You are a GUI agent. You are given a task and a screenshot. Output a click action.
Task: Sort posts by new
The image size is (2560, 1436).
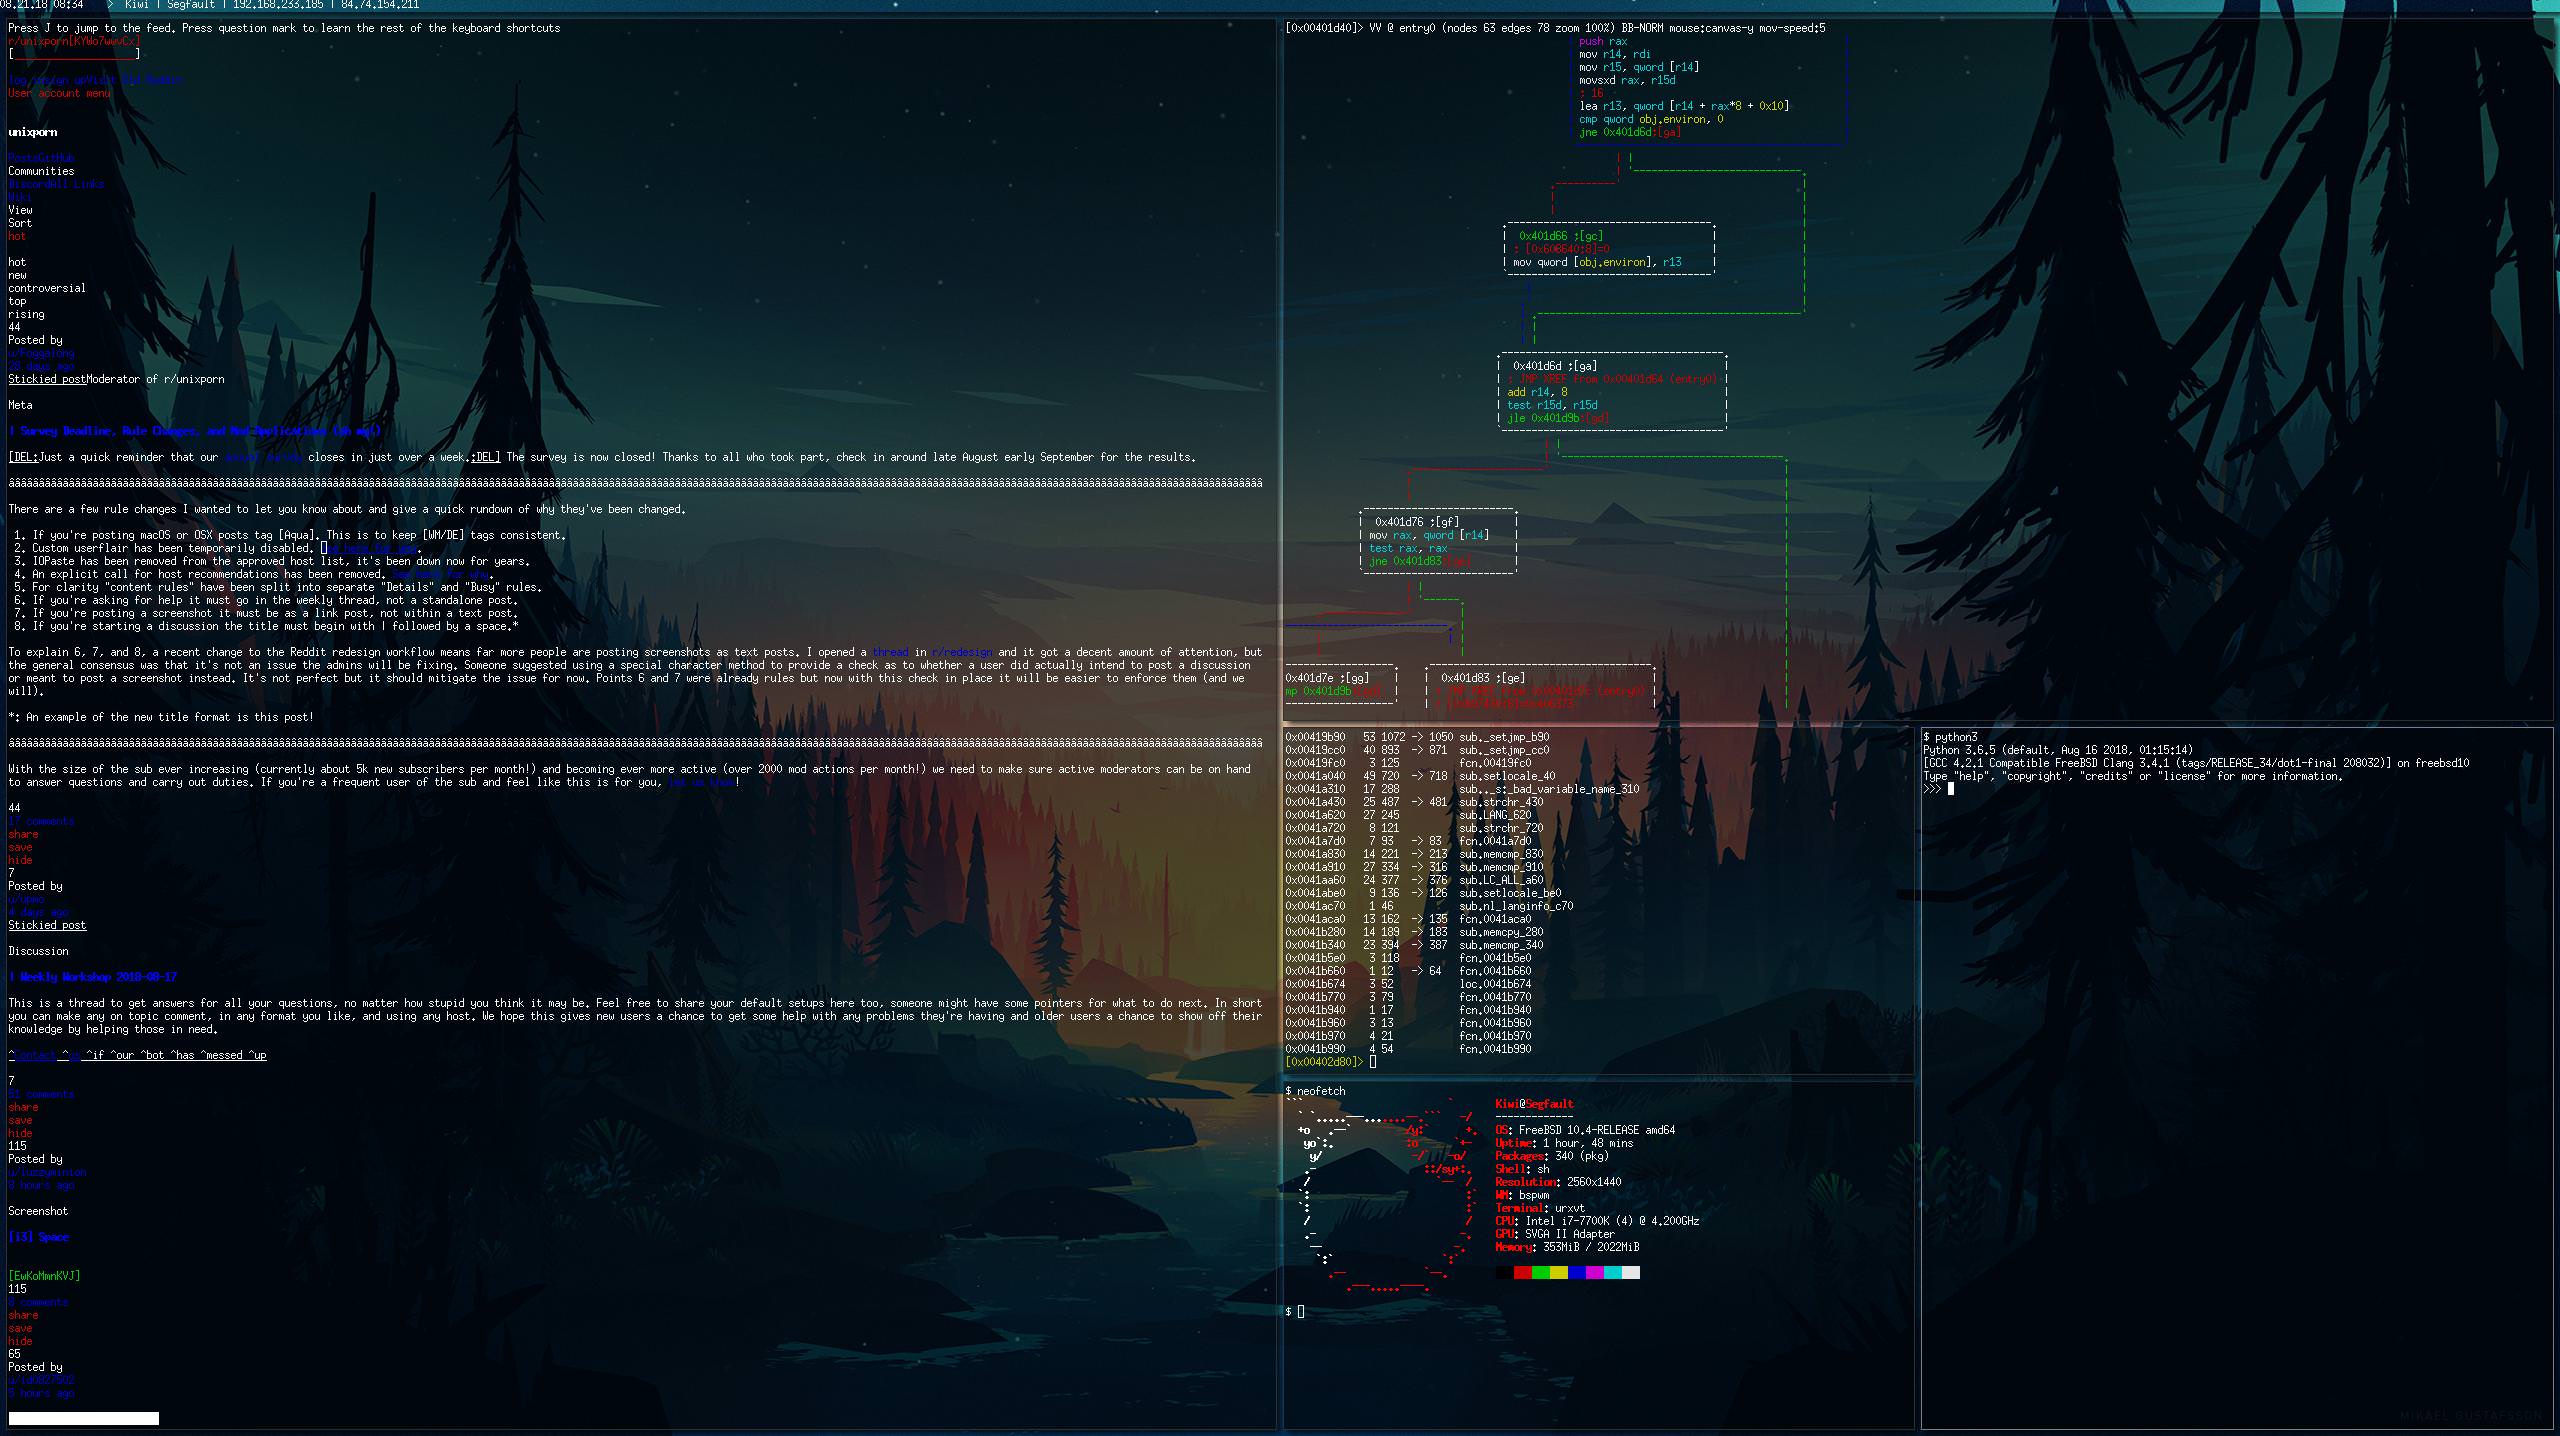(17, 275)
